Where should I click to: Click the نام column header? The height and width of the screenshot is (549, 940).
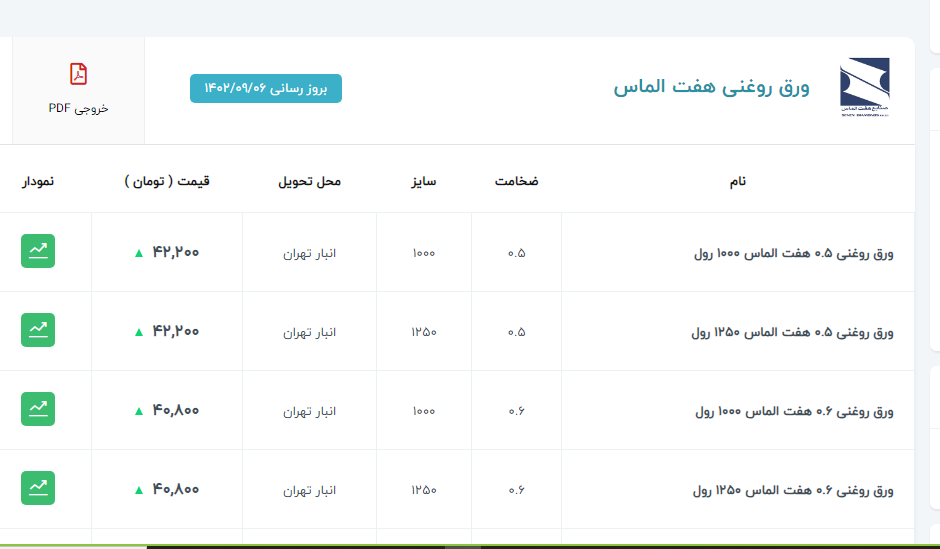click(737, 181)
